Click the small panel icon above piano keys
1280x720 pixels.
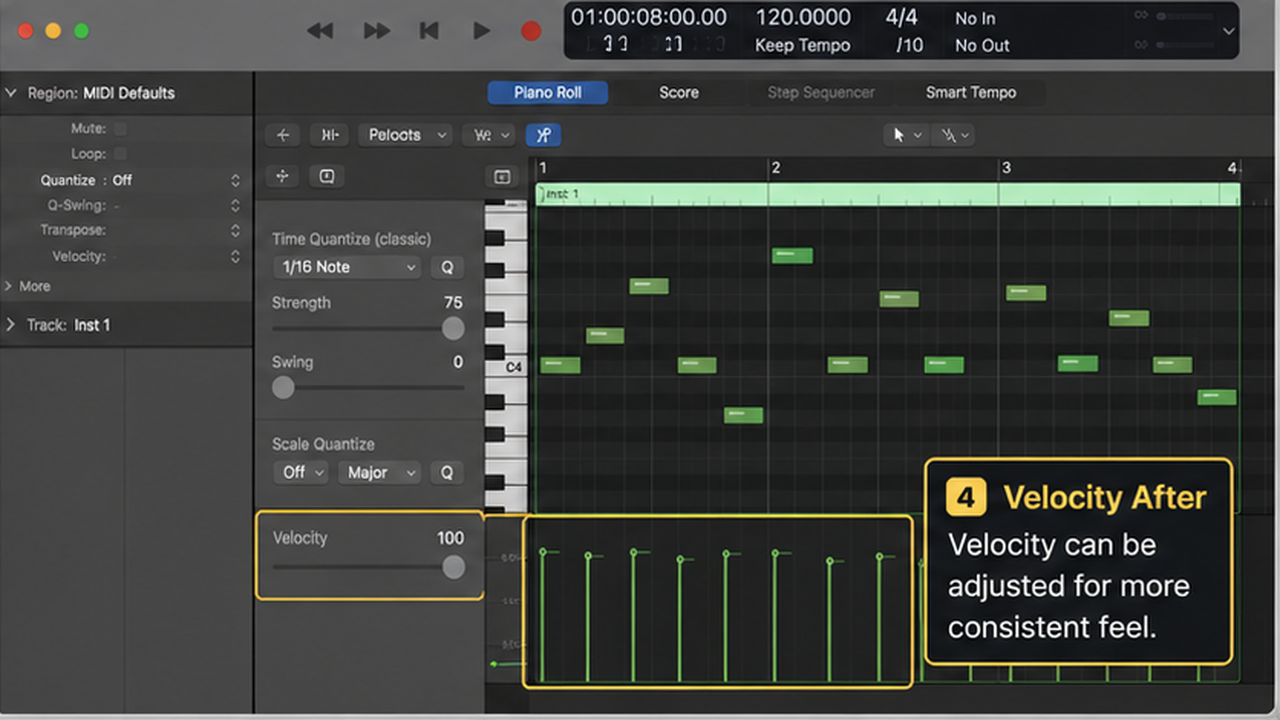click(x=502, y=177)
